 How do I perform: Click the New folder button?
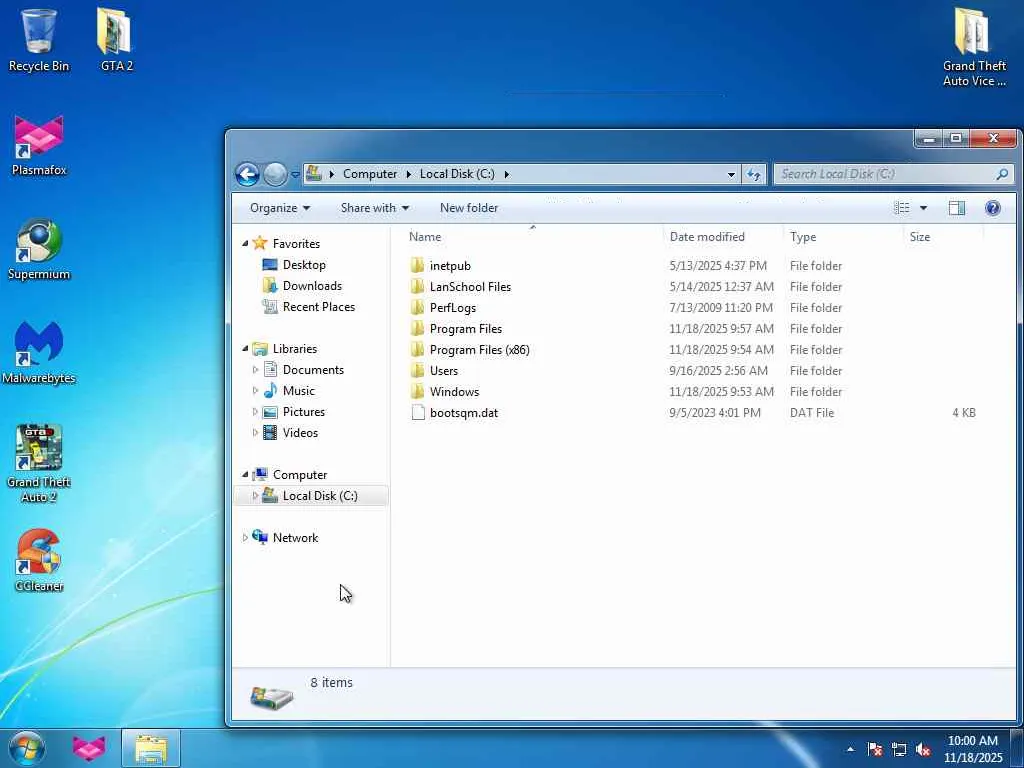469,208
